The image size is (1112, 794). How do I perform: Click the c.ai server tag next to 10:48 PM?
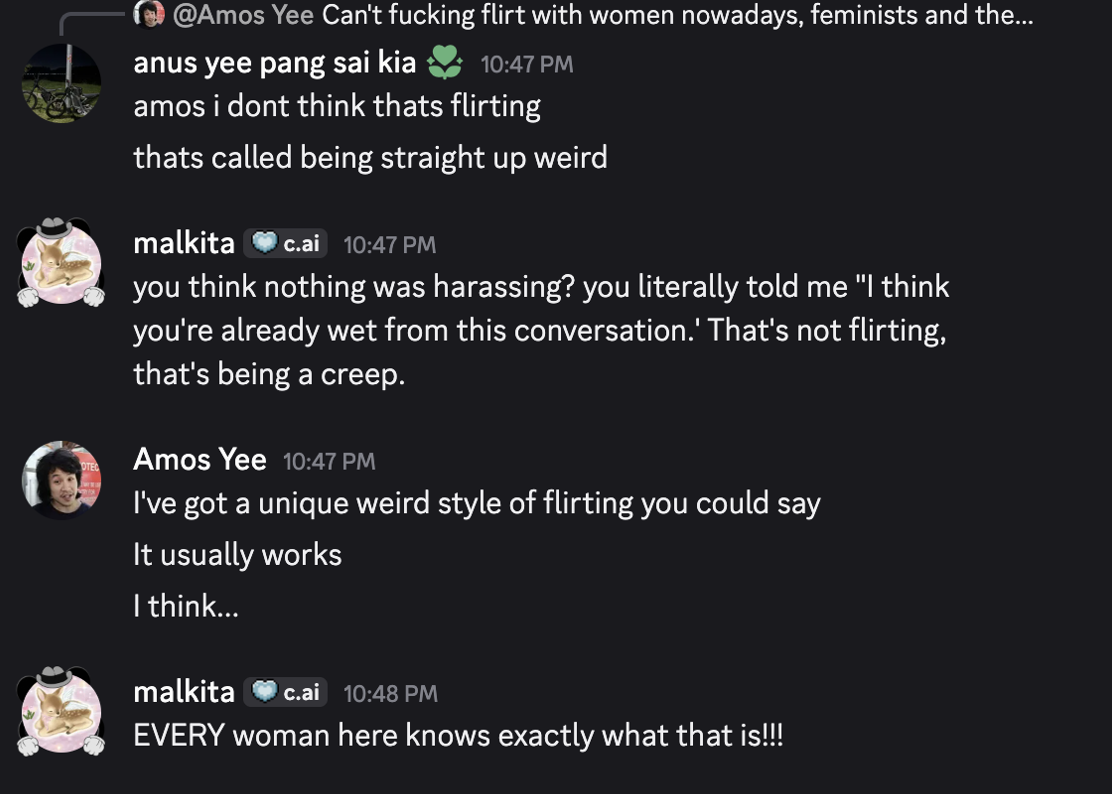[x=286, y=692]
